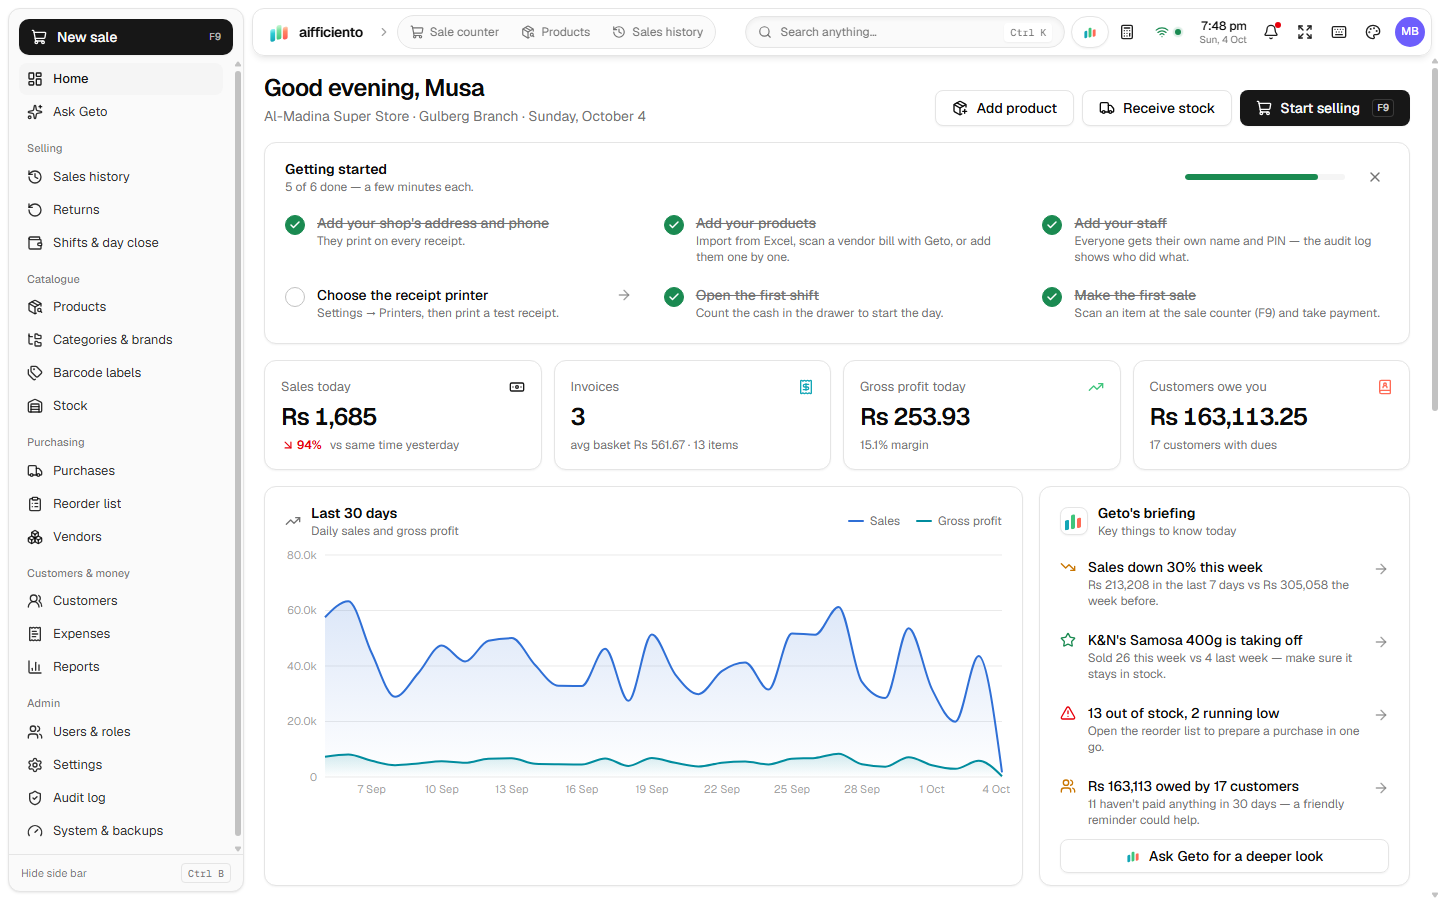Toggle Sales series in chart legend
The image size is (1440, 900).
tap(874, 521)
